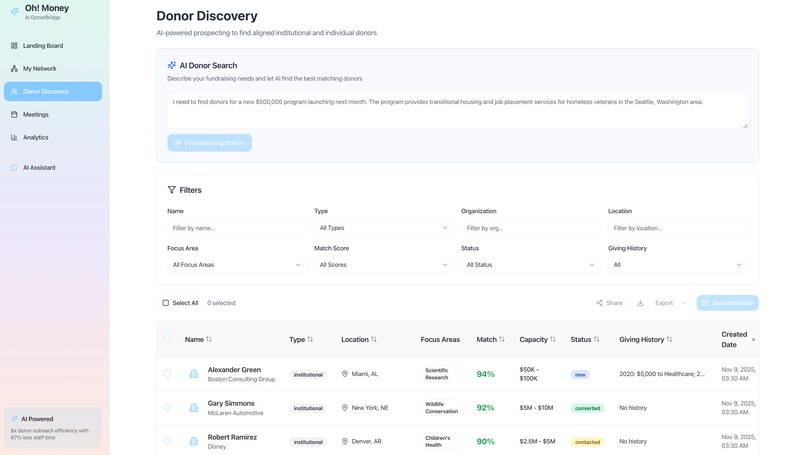This screenshot has height=455, width=806.
Task: Click the Donor Discovery people icon
Action: [x=14, y=92]
